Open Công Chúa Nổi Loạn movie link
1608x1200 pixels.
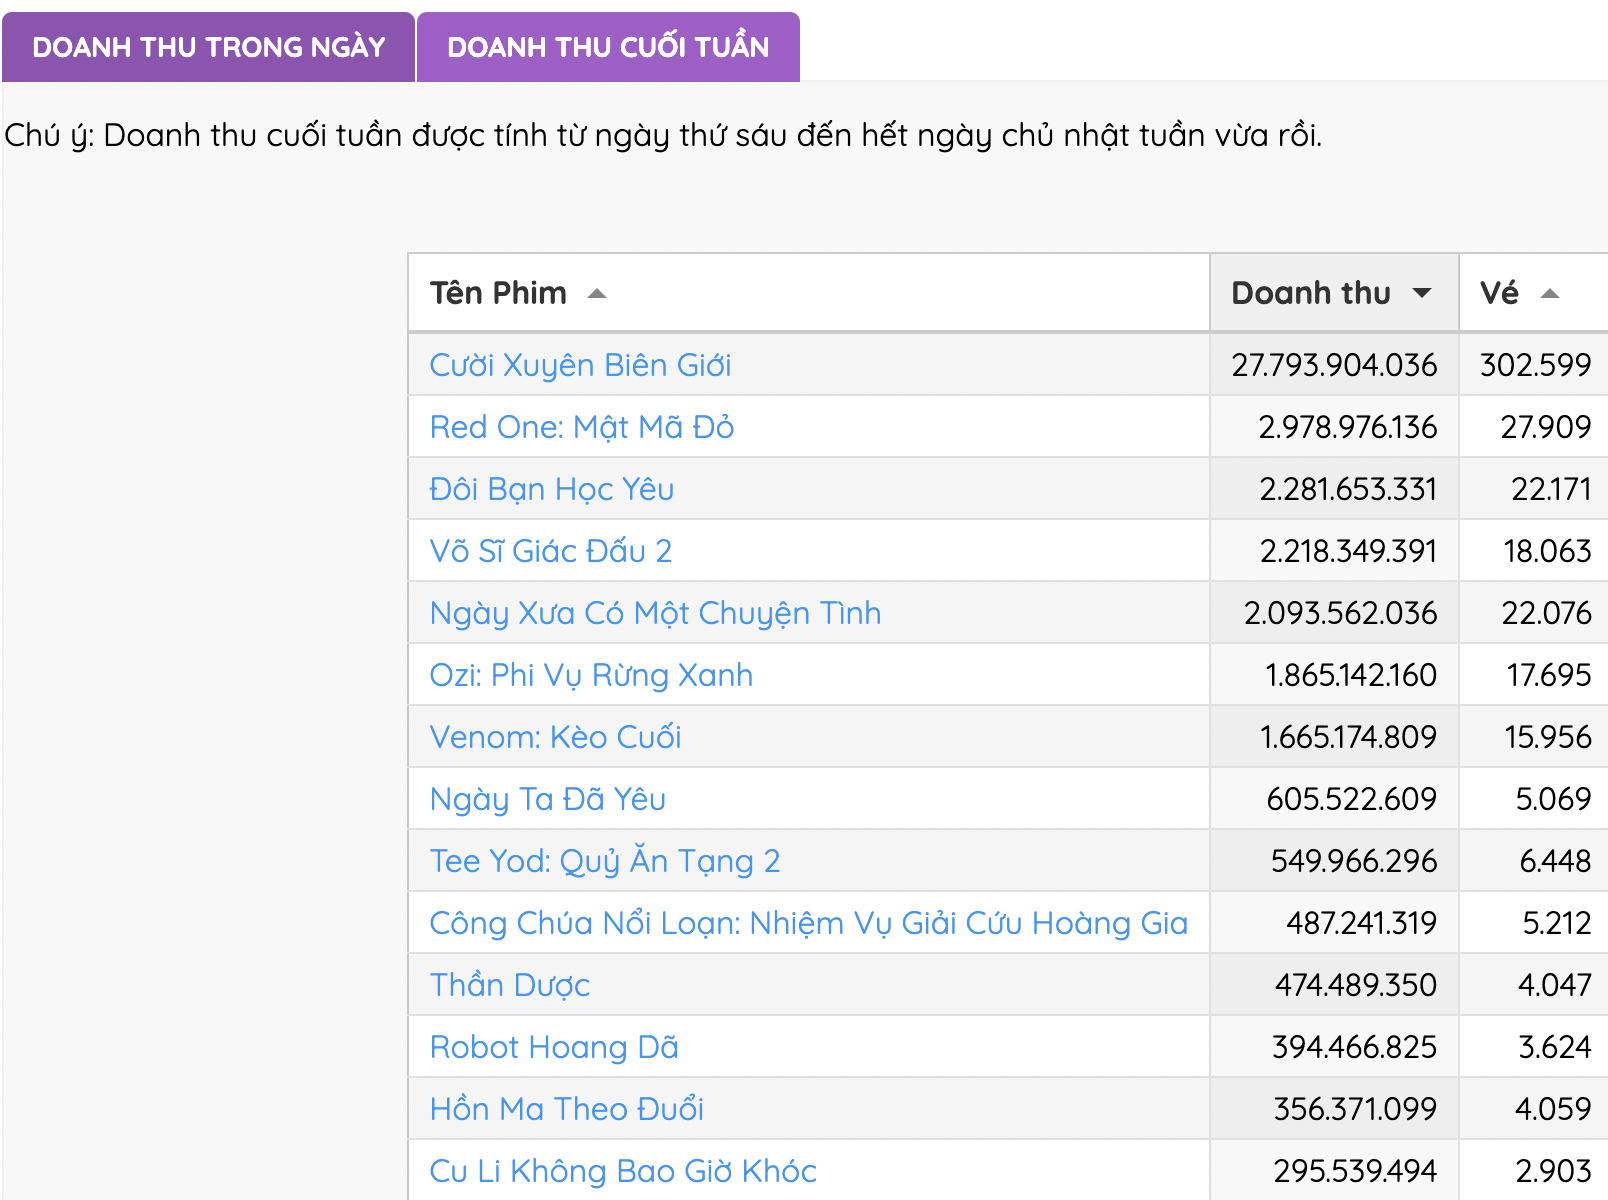808,923
